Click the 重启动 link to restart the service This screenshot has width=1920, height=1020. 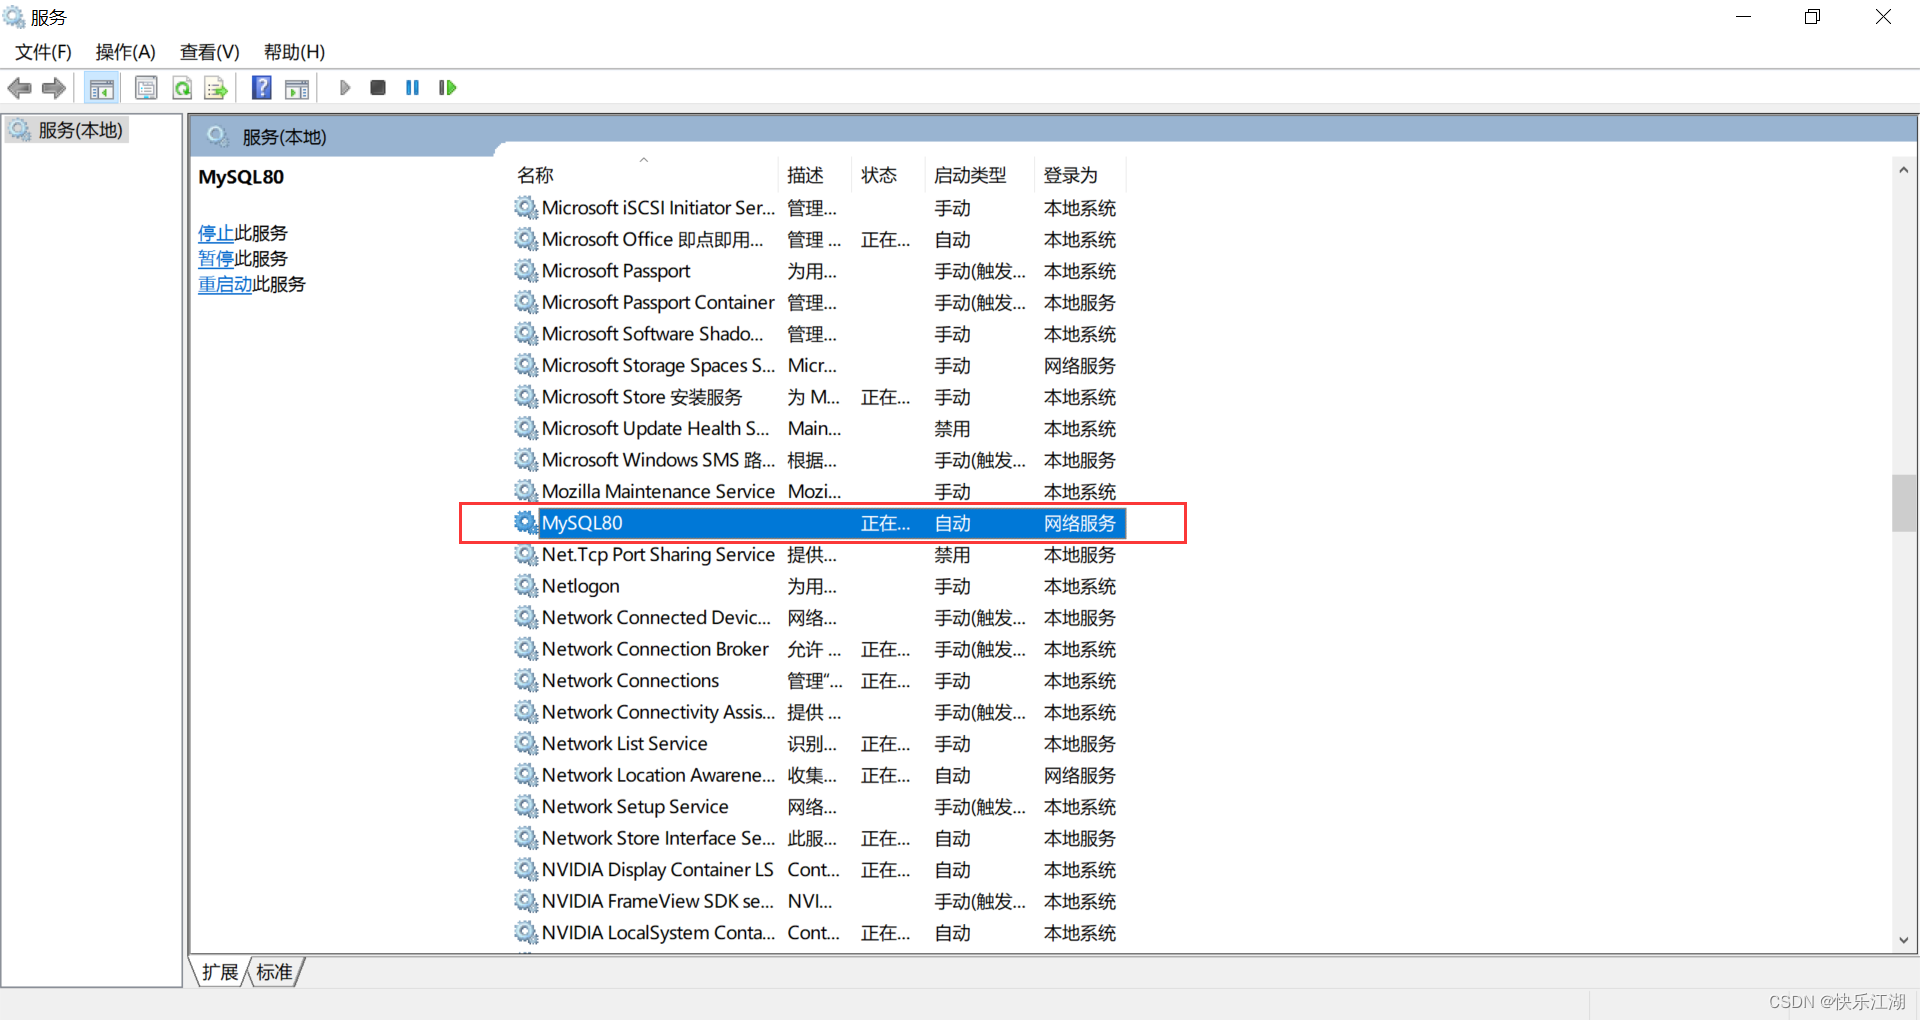point(225,284)
